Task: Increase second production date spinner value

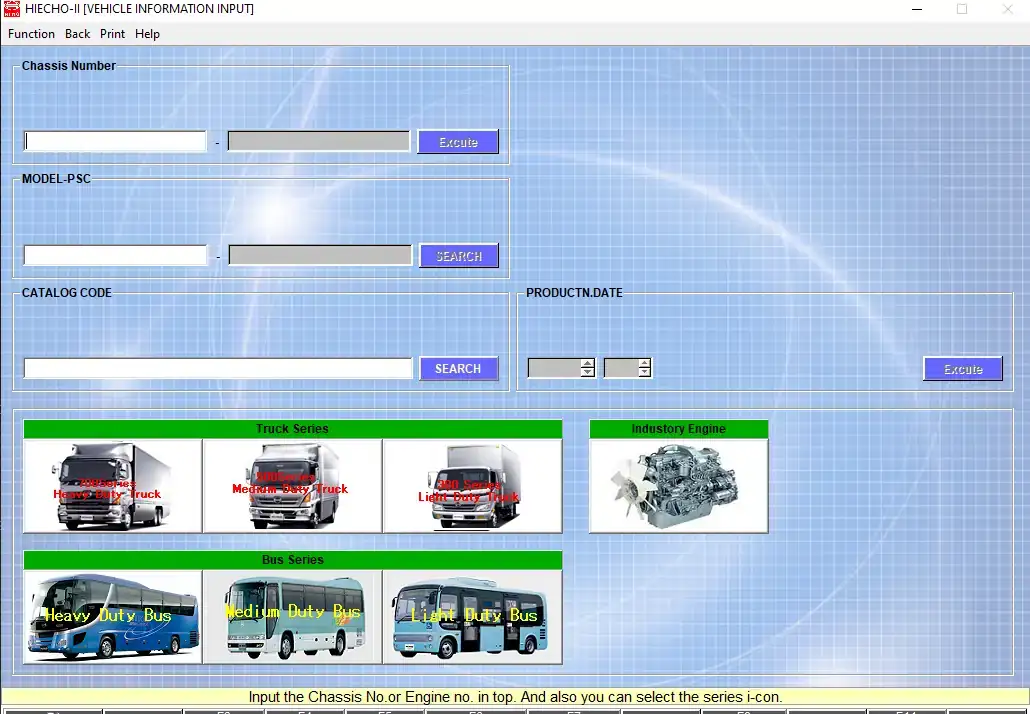Action: (644, 363)
